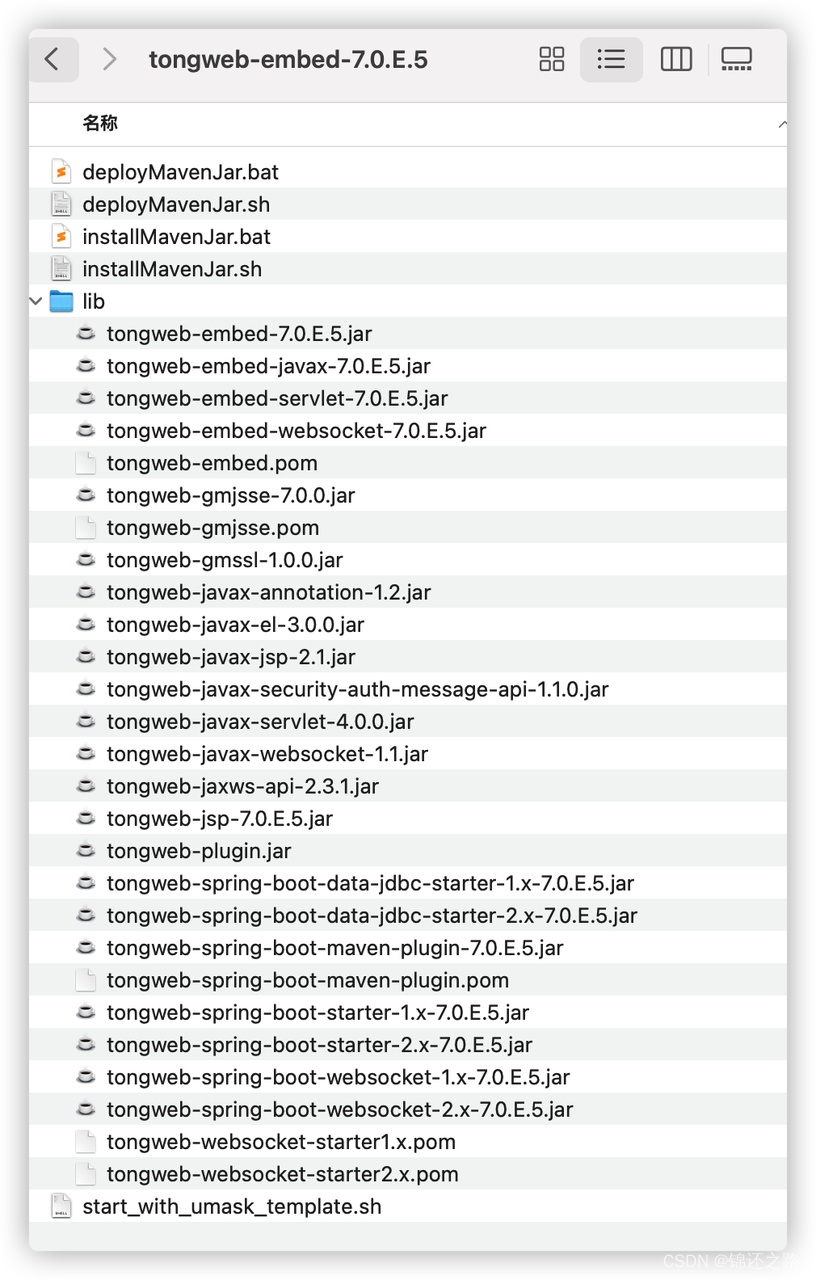The width and height of the screenshot is (816, 1280).
Task: Click the deployMavenJar.bat file icon
Action: click(61, 172)
